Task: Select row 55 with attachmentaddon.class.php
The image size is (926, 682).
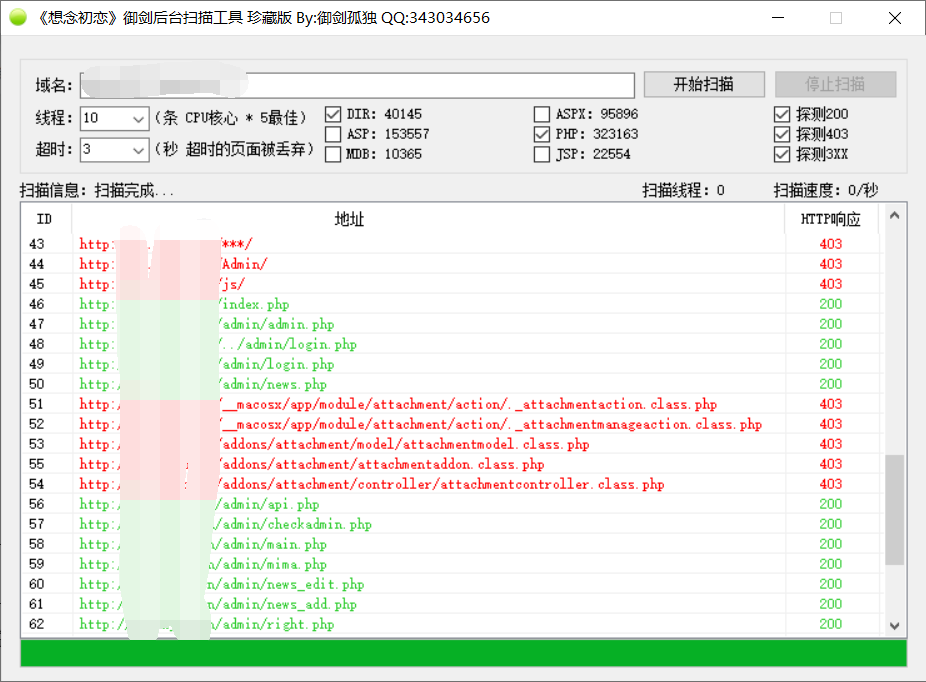Action: click(x=452, y=465)
